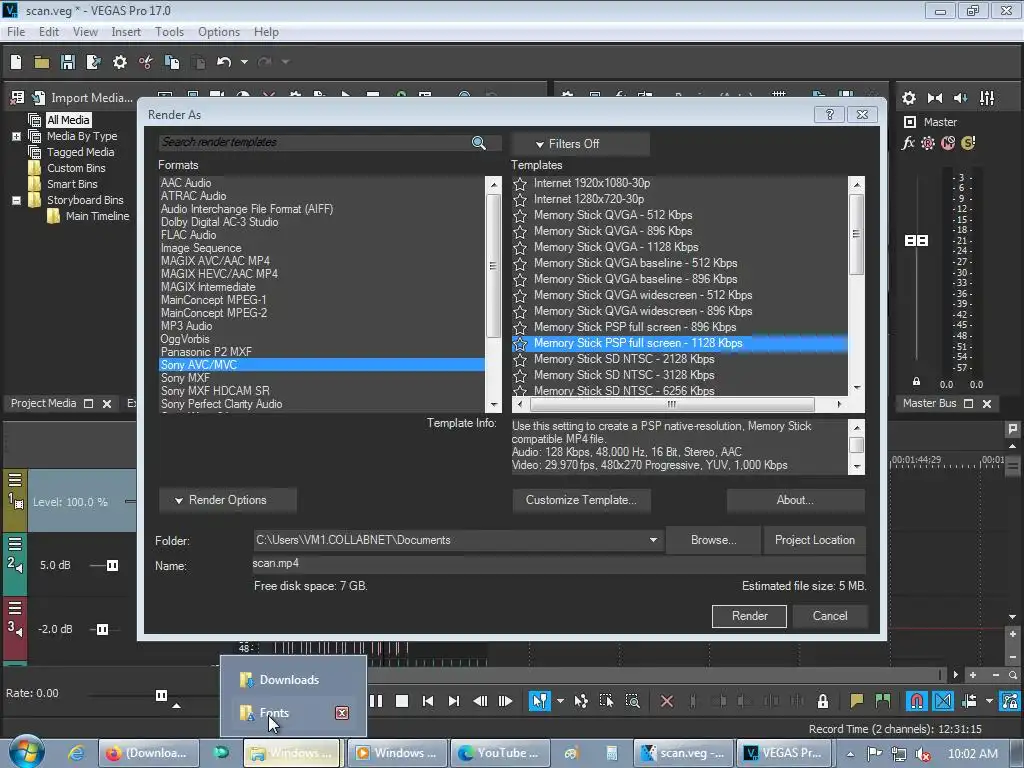Open the Normal Edit tool dropdown arrow
This screenshot has height=768, width=1024.
pos(560,701)
